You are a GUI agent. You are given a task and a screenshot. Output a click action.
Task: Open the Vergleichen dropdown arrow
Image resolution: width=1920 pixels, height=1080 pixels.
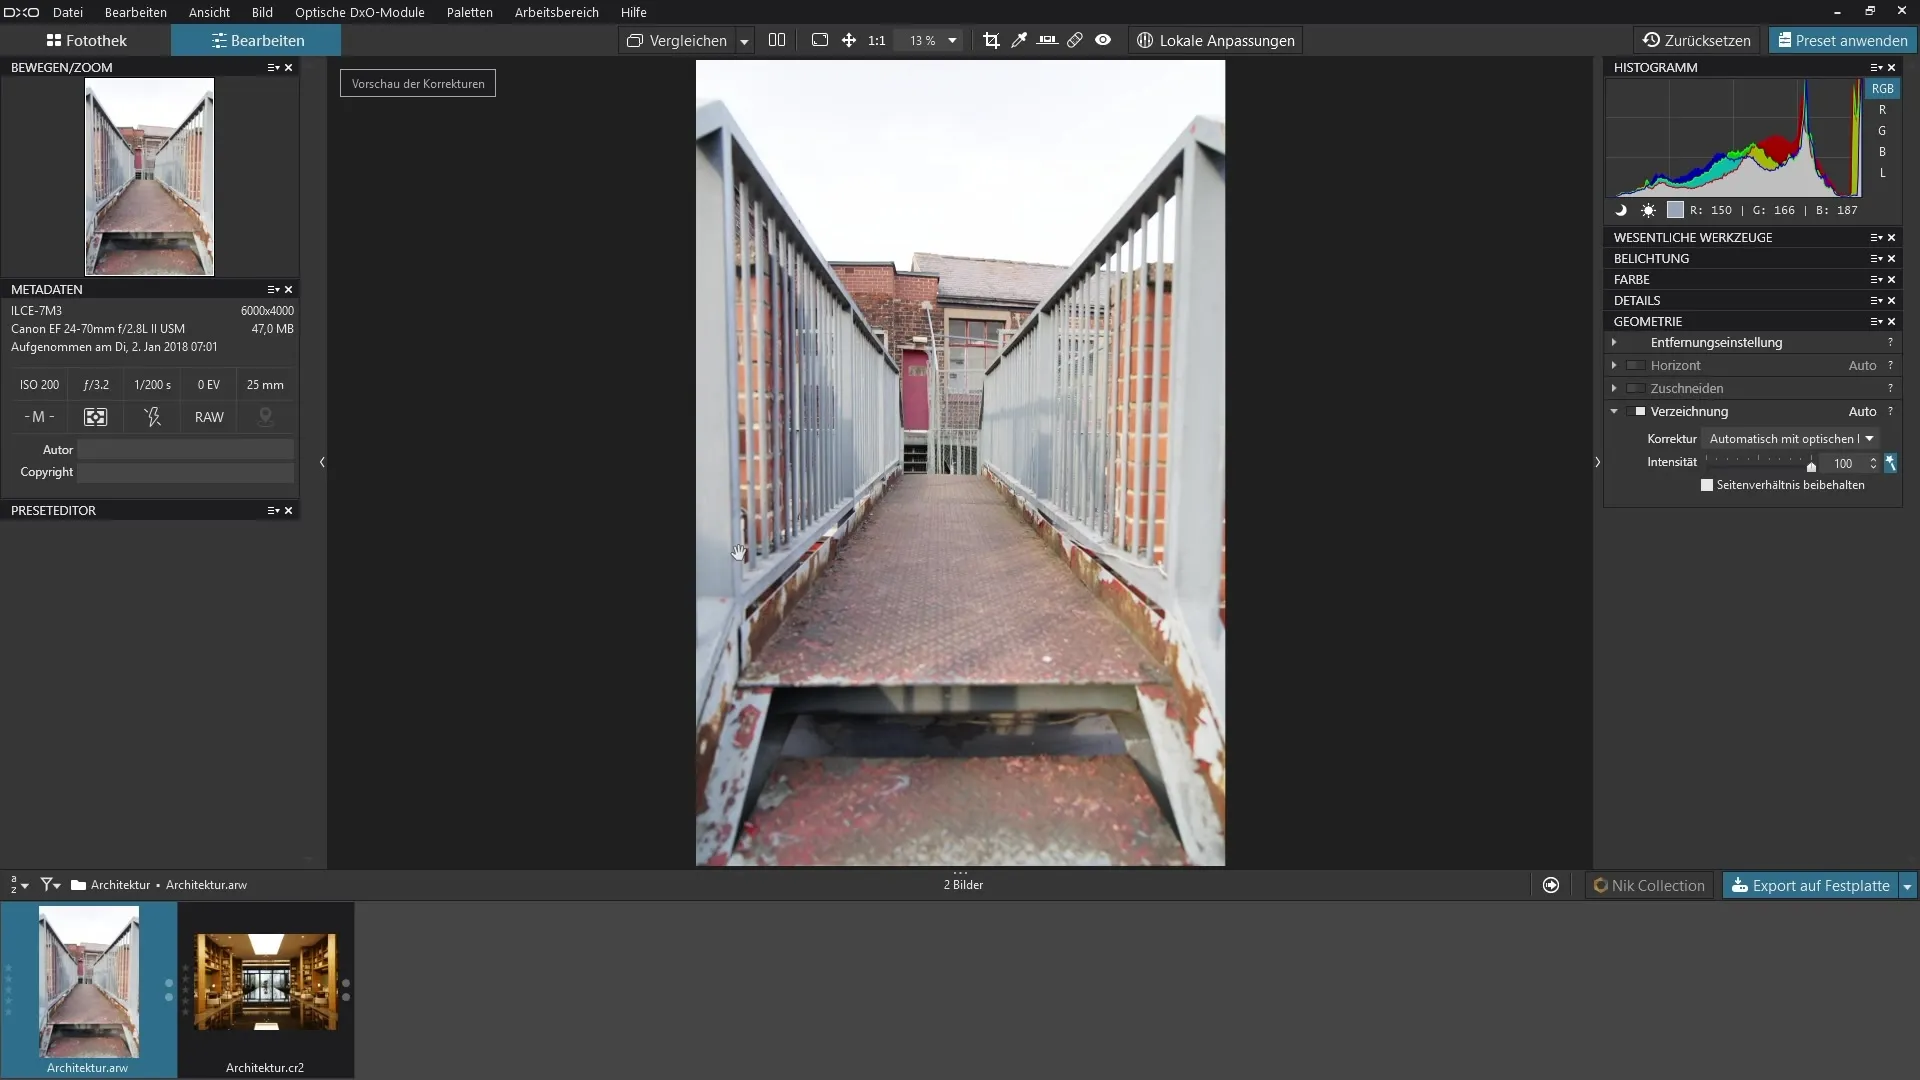(x=744, y=41)
